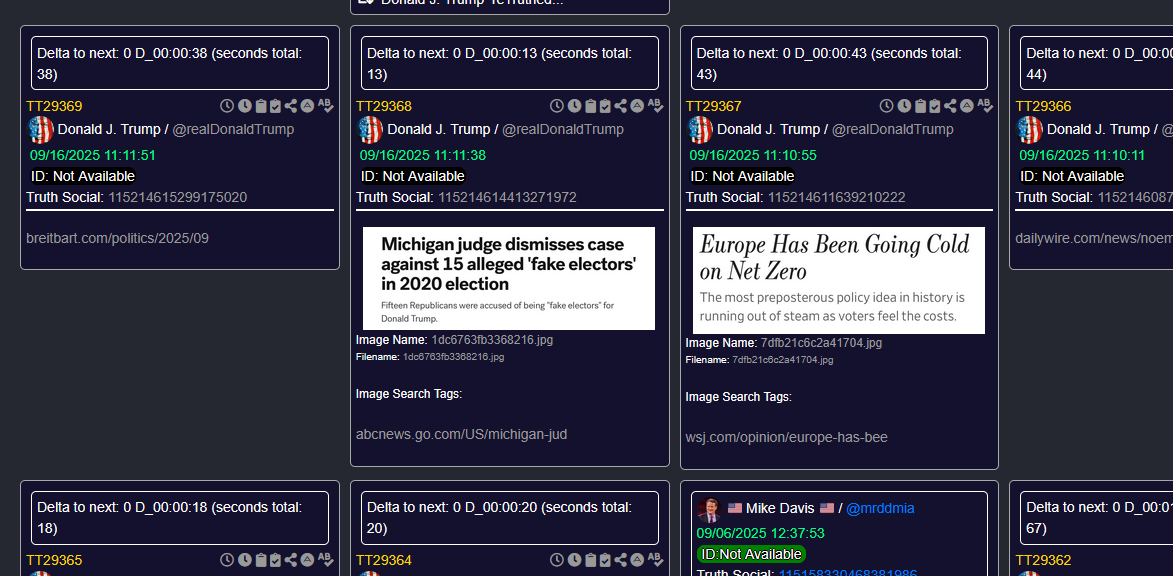Open post ID TT29364
This screenshot has height=576, width=1173.
[384, 560]
